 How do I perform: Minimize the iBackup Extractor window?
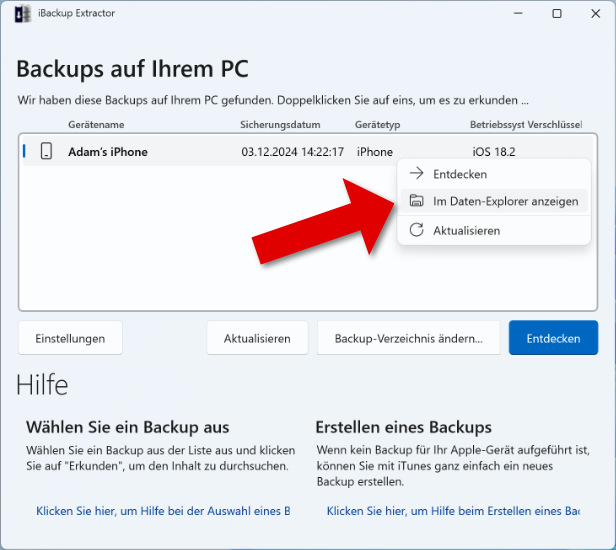518,13
